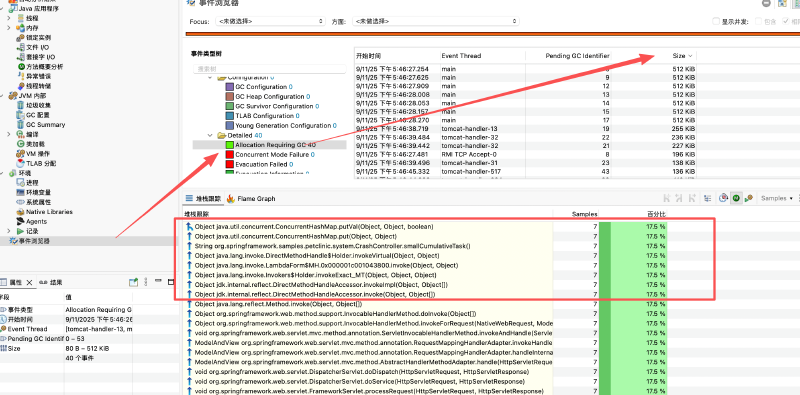
Task: Select Concurrent Mode Failure event type
Action: point(272,155)
